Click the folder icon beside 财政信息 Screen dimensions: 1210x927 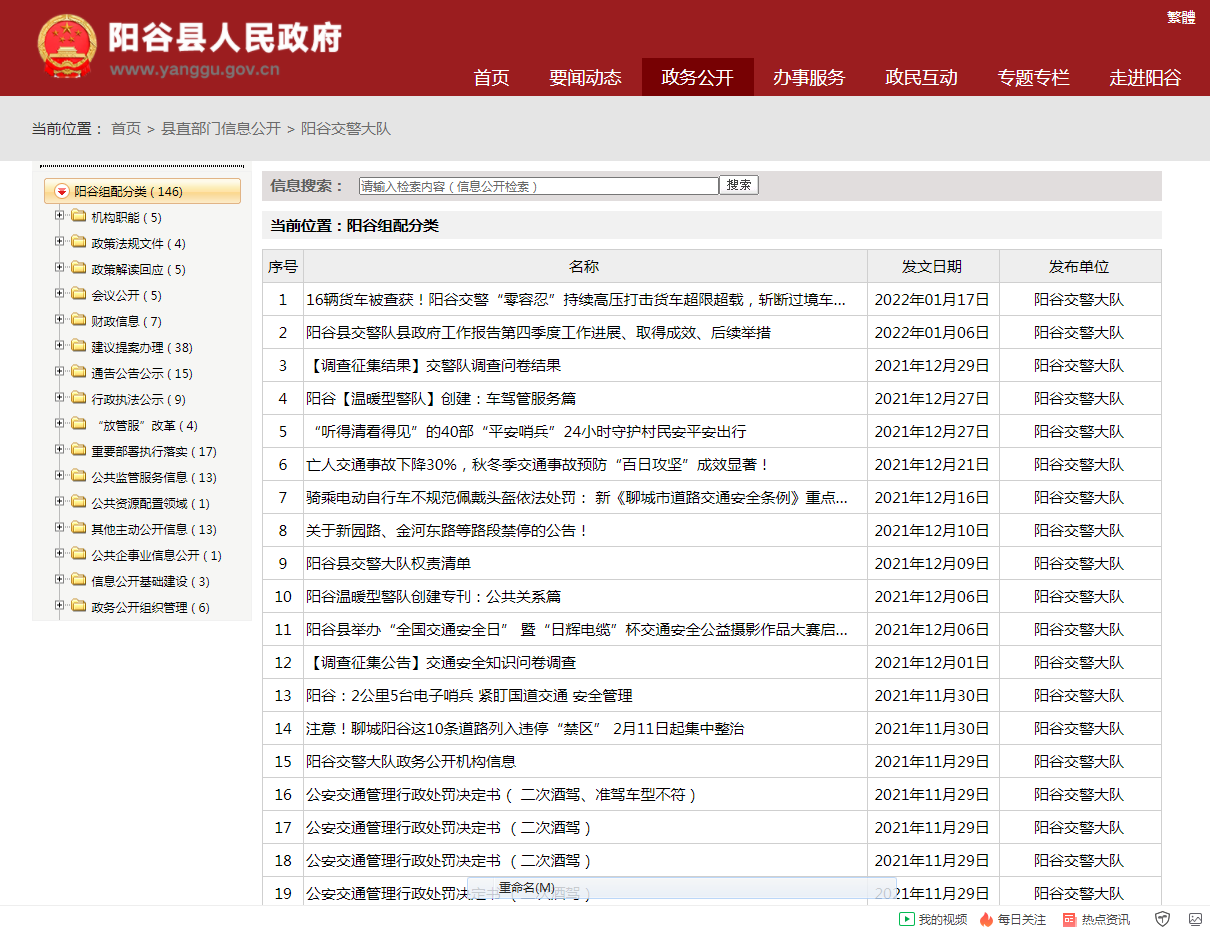point(78,321)
